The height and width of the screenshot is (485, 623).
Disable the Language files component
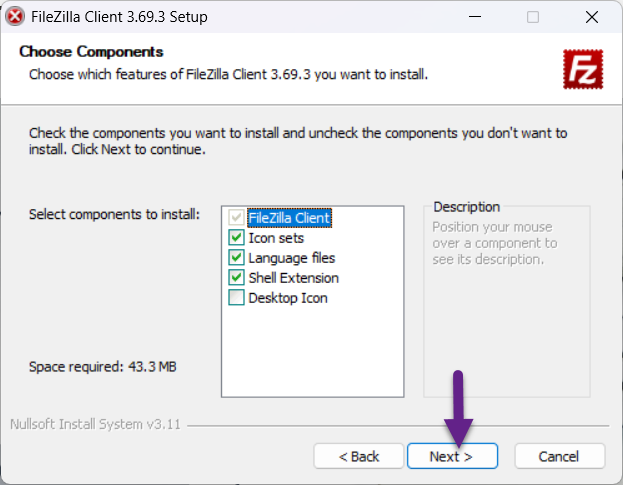coord(236,258)
